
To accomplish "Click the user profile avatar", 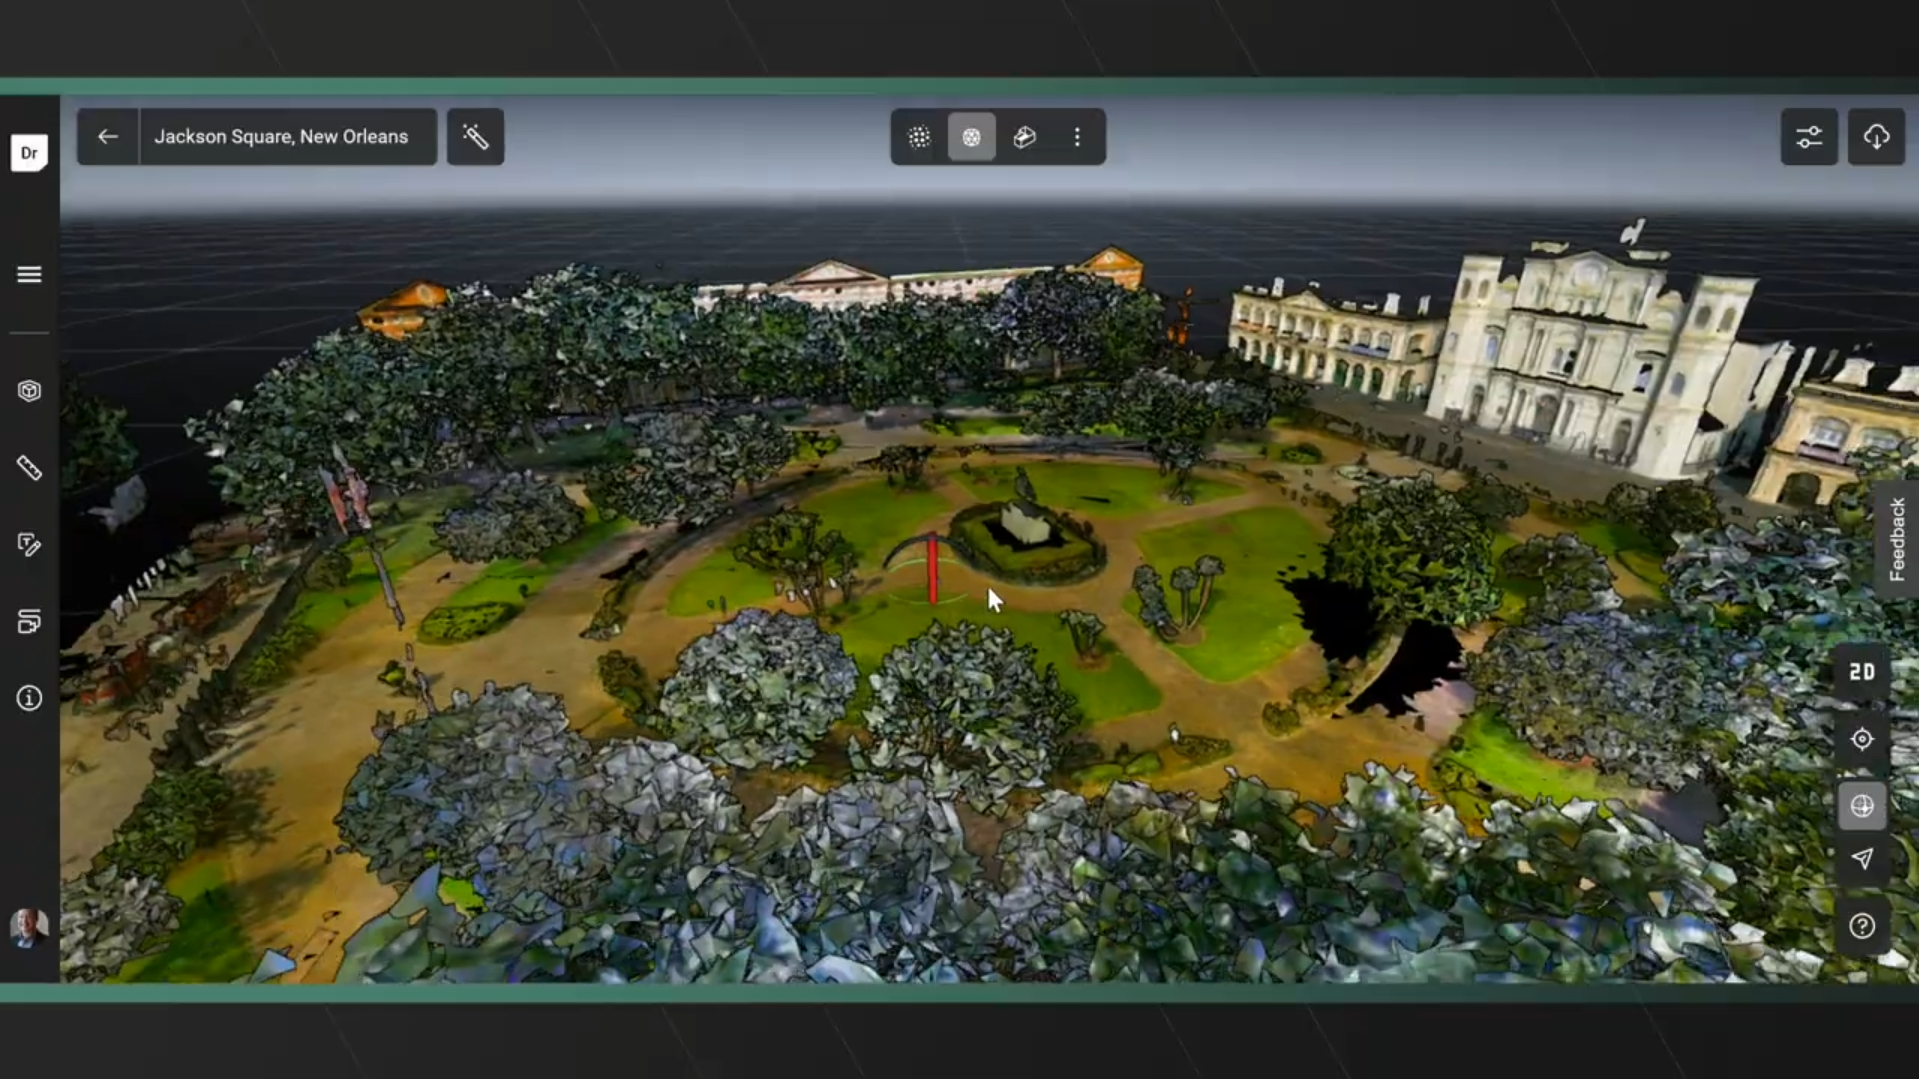I will pos(29,927).
